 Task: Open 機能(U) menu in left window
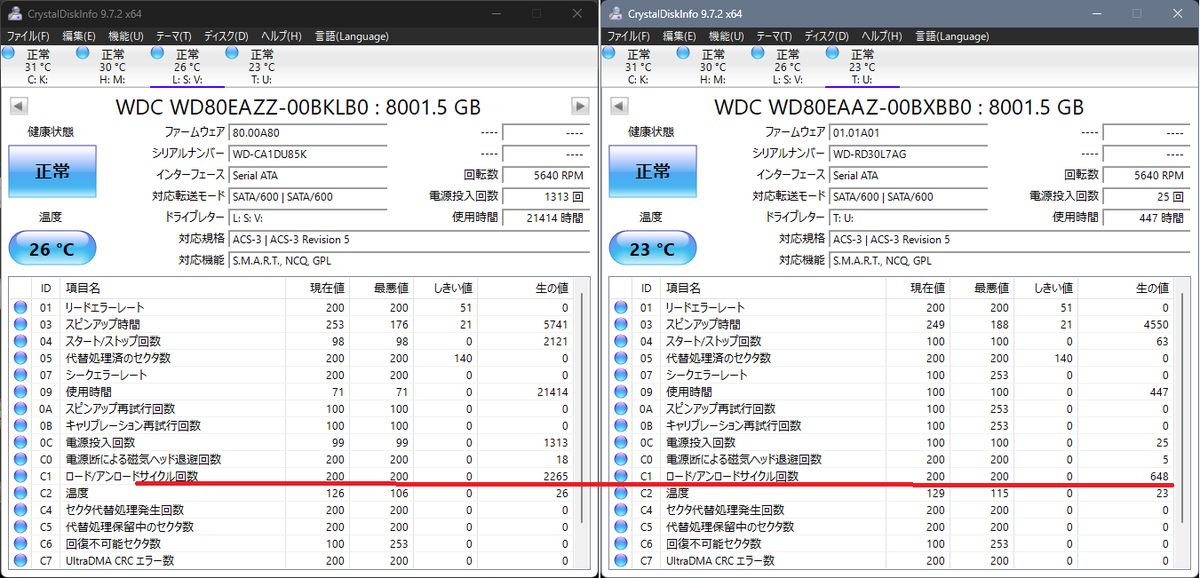126,36
